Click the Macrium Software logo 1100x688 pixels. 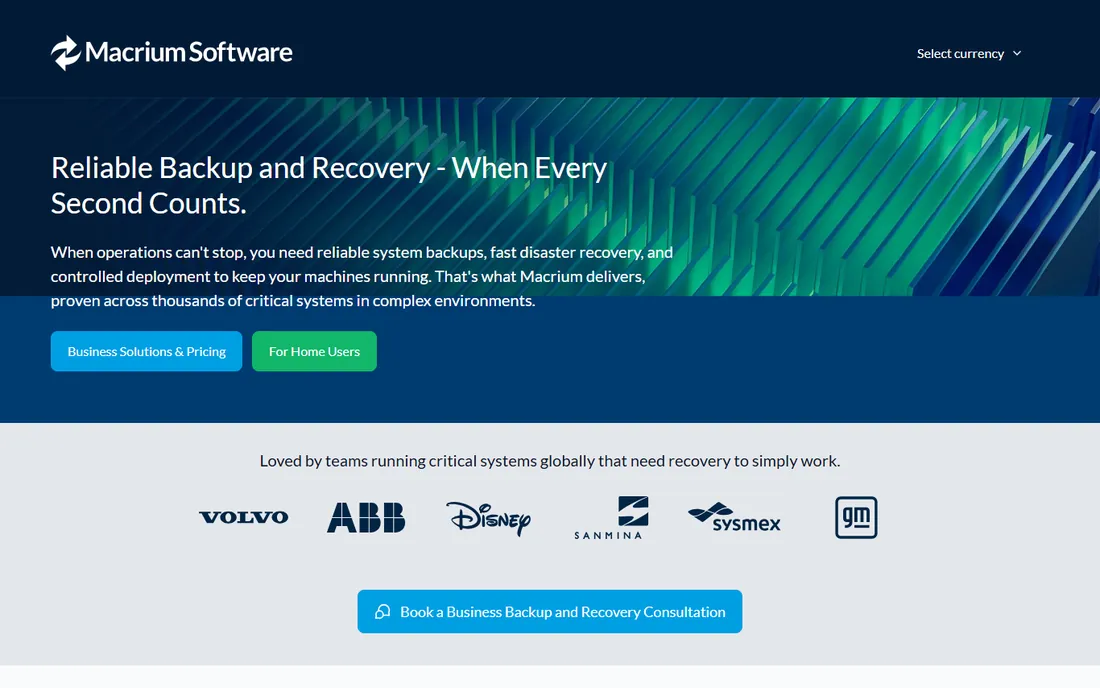click(171, 53)
